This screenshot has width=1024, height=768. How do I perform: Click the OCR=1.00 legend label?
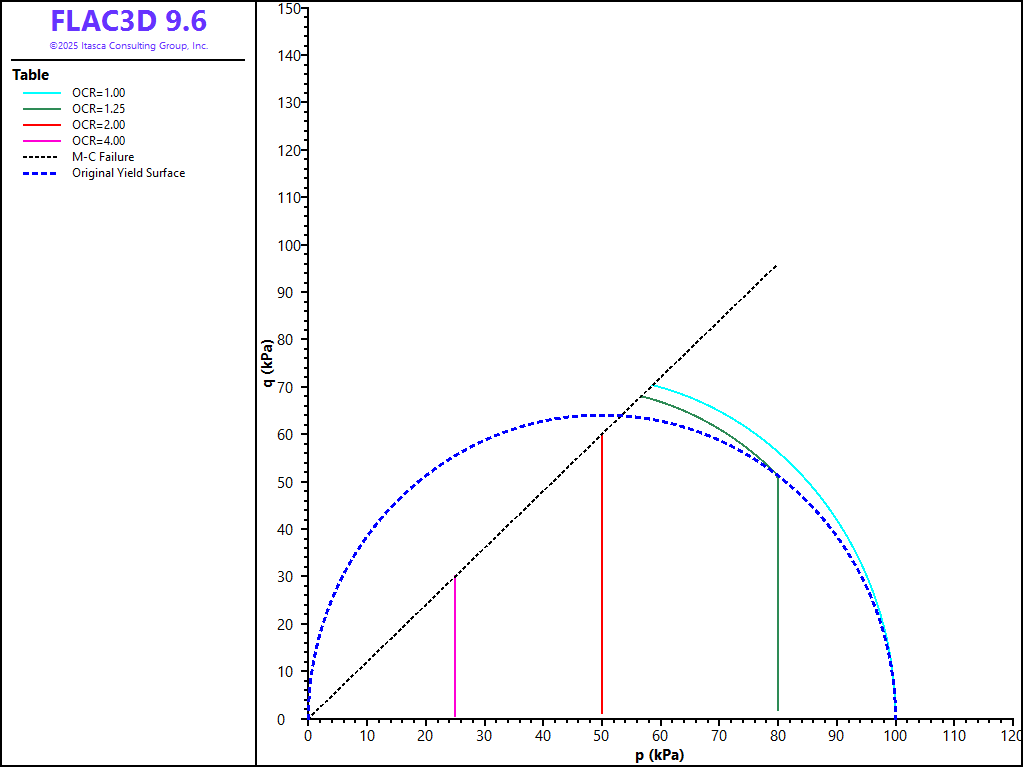[98, 92]
